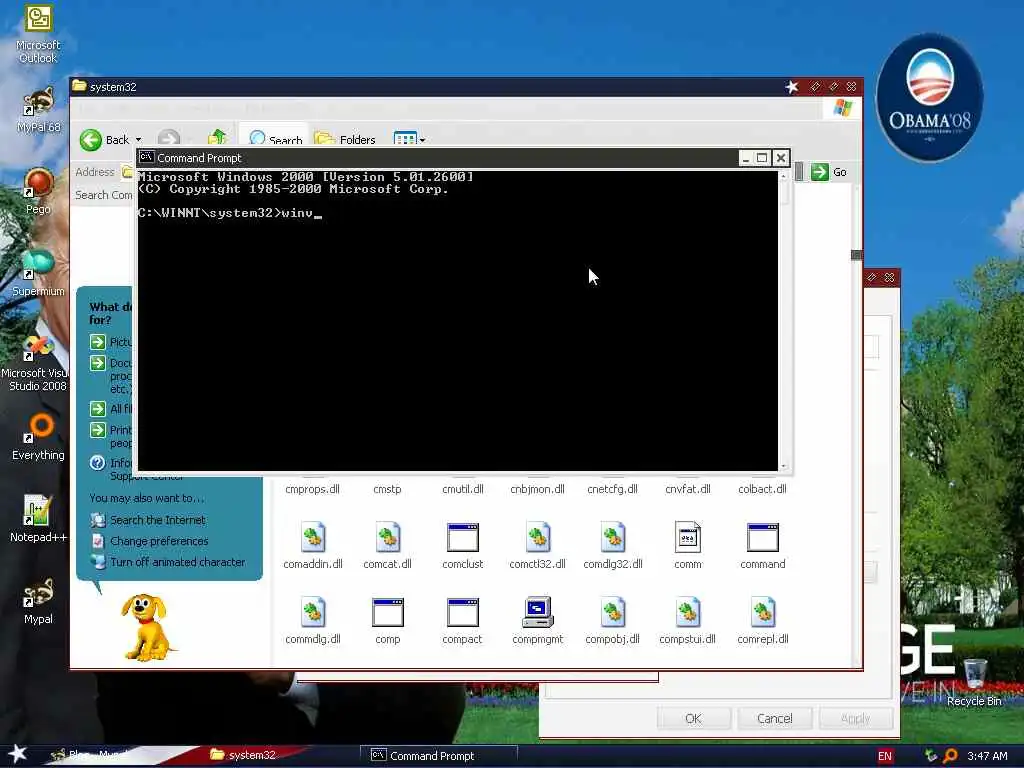Select the colbact.dll file label
This screenshot has height=768, width=1024.
pyautogui.click(x=762, y=489)
